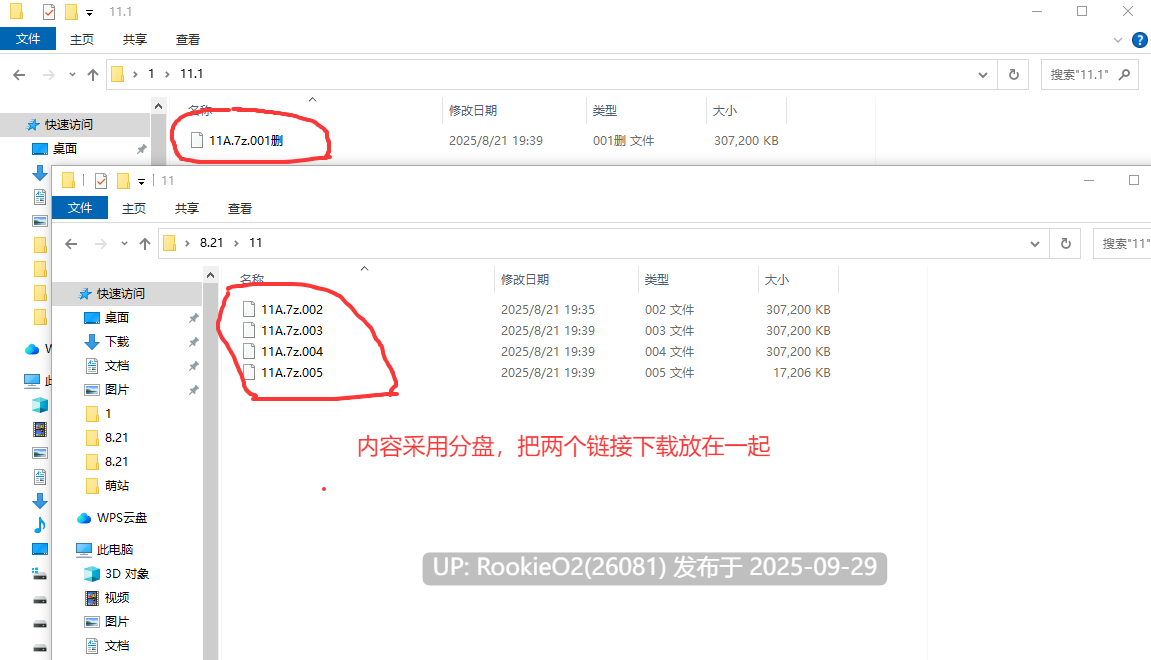Expand the ribbon in the 11.1 window

[1118, 40]
